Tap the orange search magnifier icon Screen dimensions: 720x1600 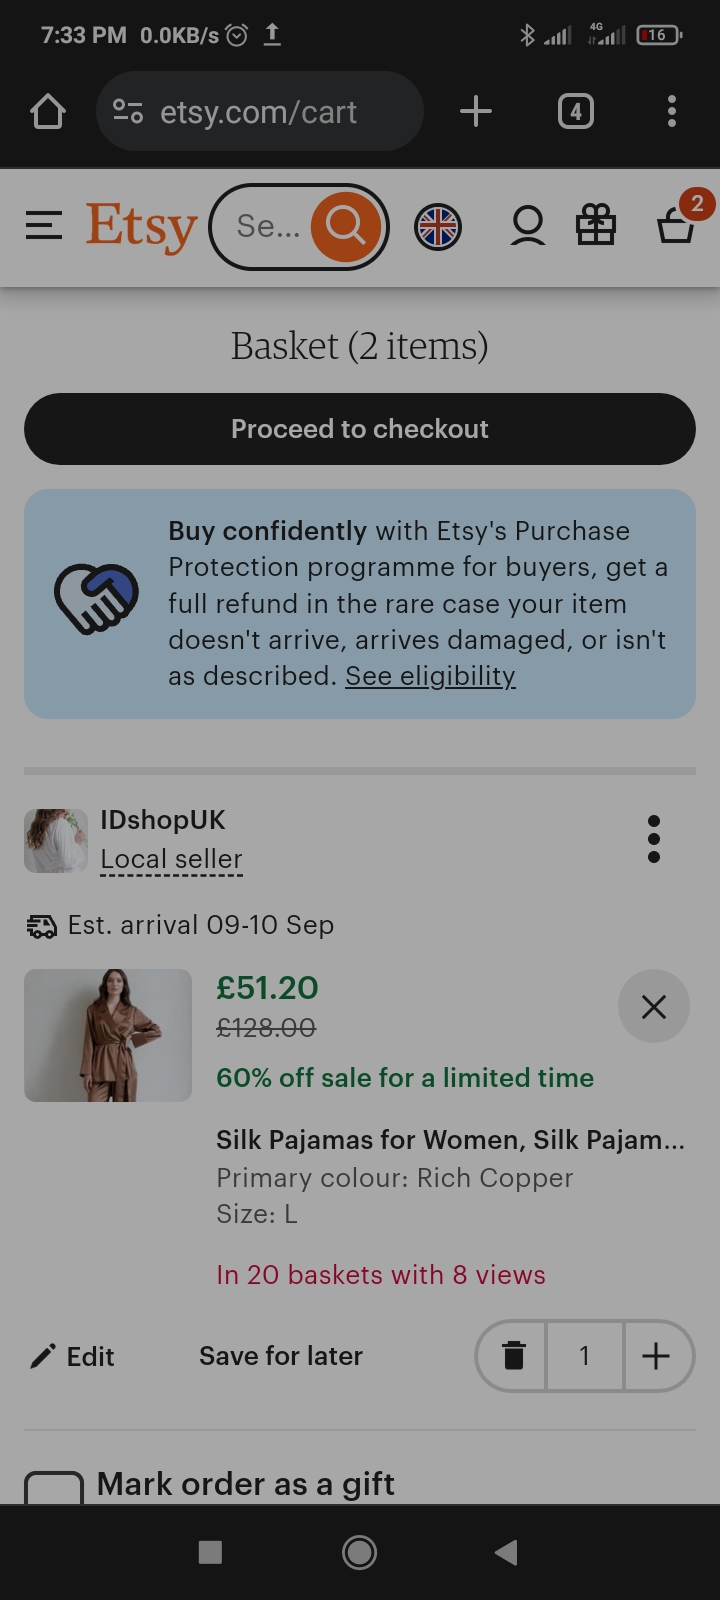(x=346, y=226)
